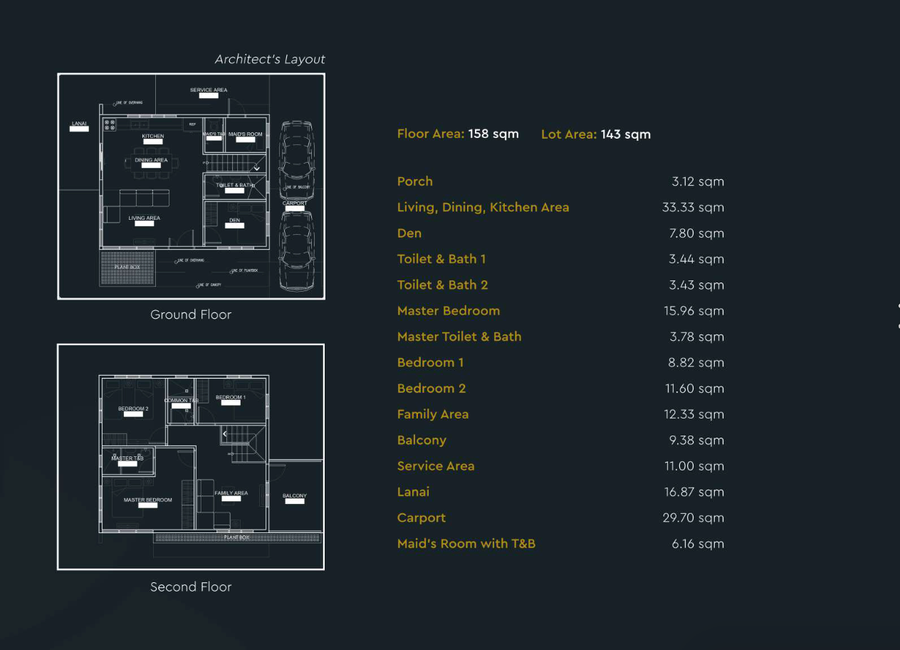Screen dimensions: 900x650
Task: Select "Carport" in the area list
Action: (421, 518)
